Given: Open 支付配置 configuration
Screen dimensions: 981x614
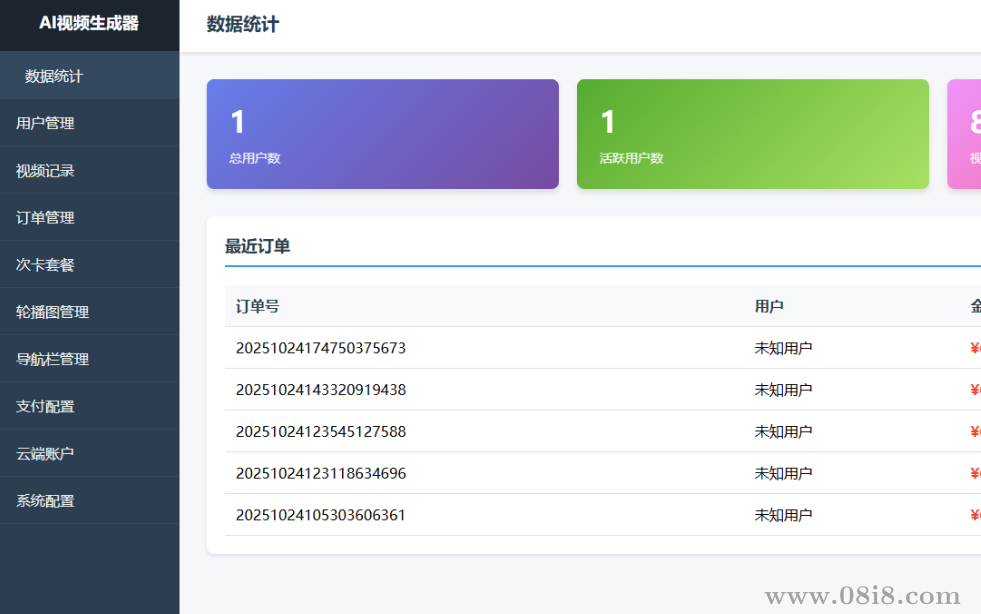Looking at the screenshot, I should pyautogui.click(x=43, y=406).
